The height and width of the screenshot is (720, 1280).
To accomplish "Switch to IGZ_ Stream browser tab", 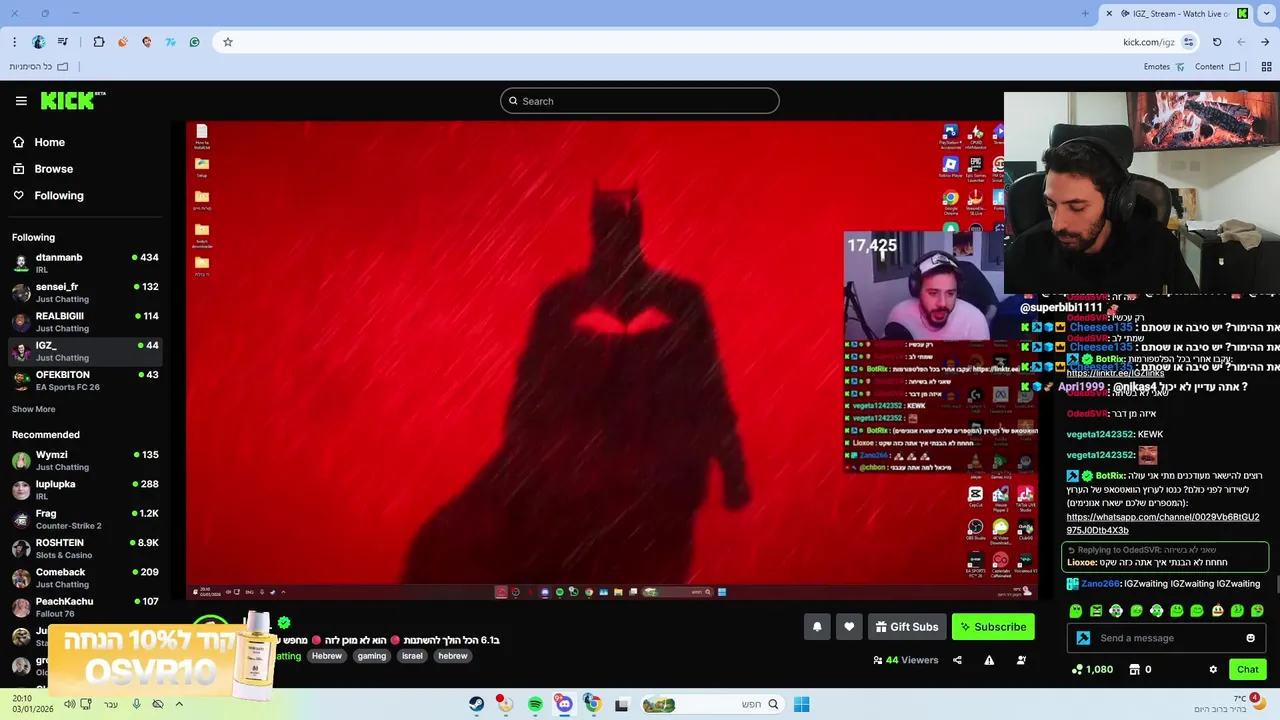I will pos(1178,14).
